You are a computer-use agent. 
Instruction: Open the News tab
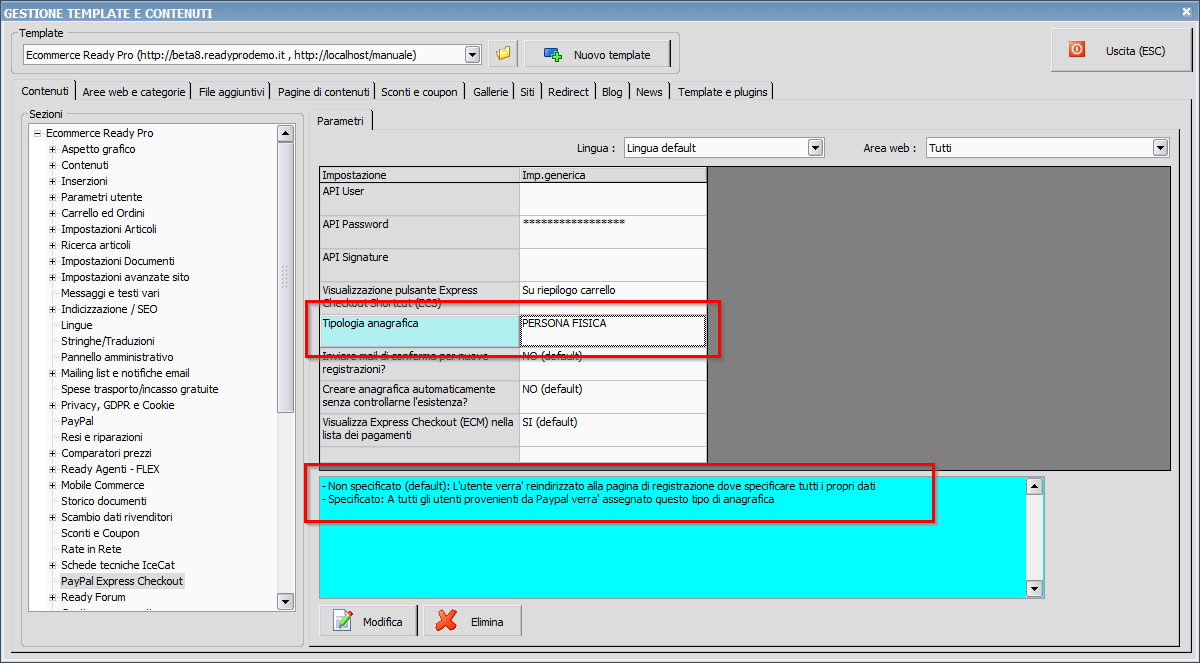pyautogui.click(x=649, y=92)
